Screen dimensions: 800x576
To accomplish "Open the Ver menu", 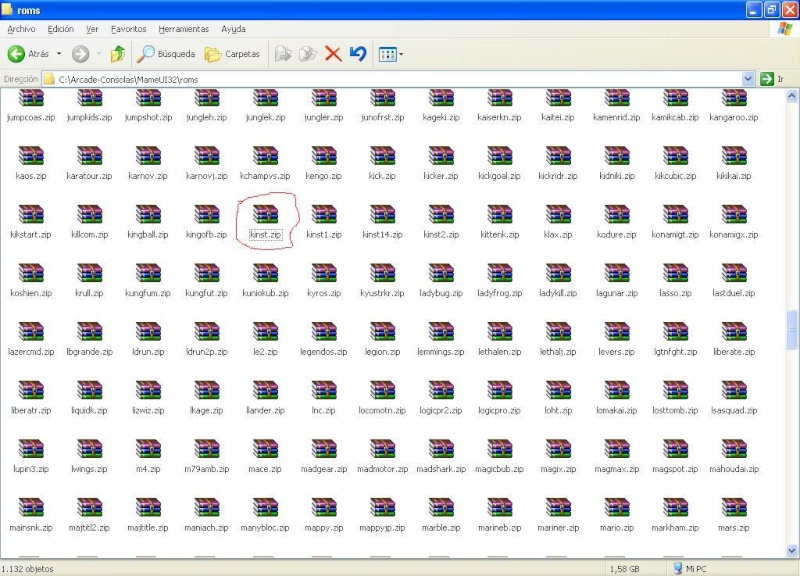I will tap(92, 29).
